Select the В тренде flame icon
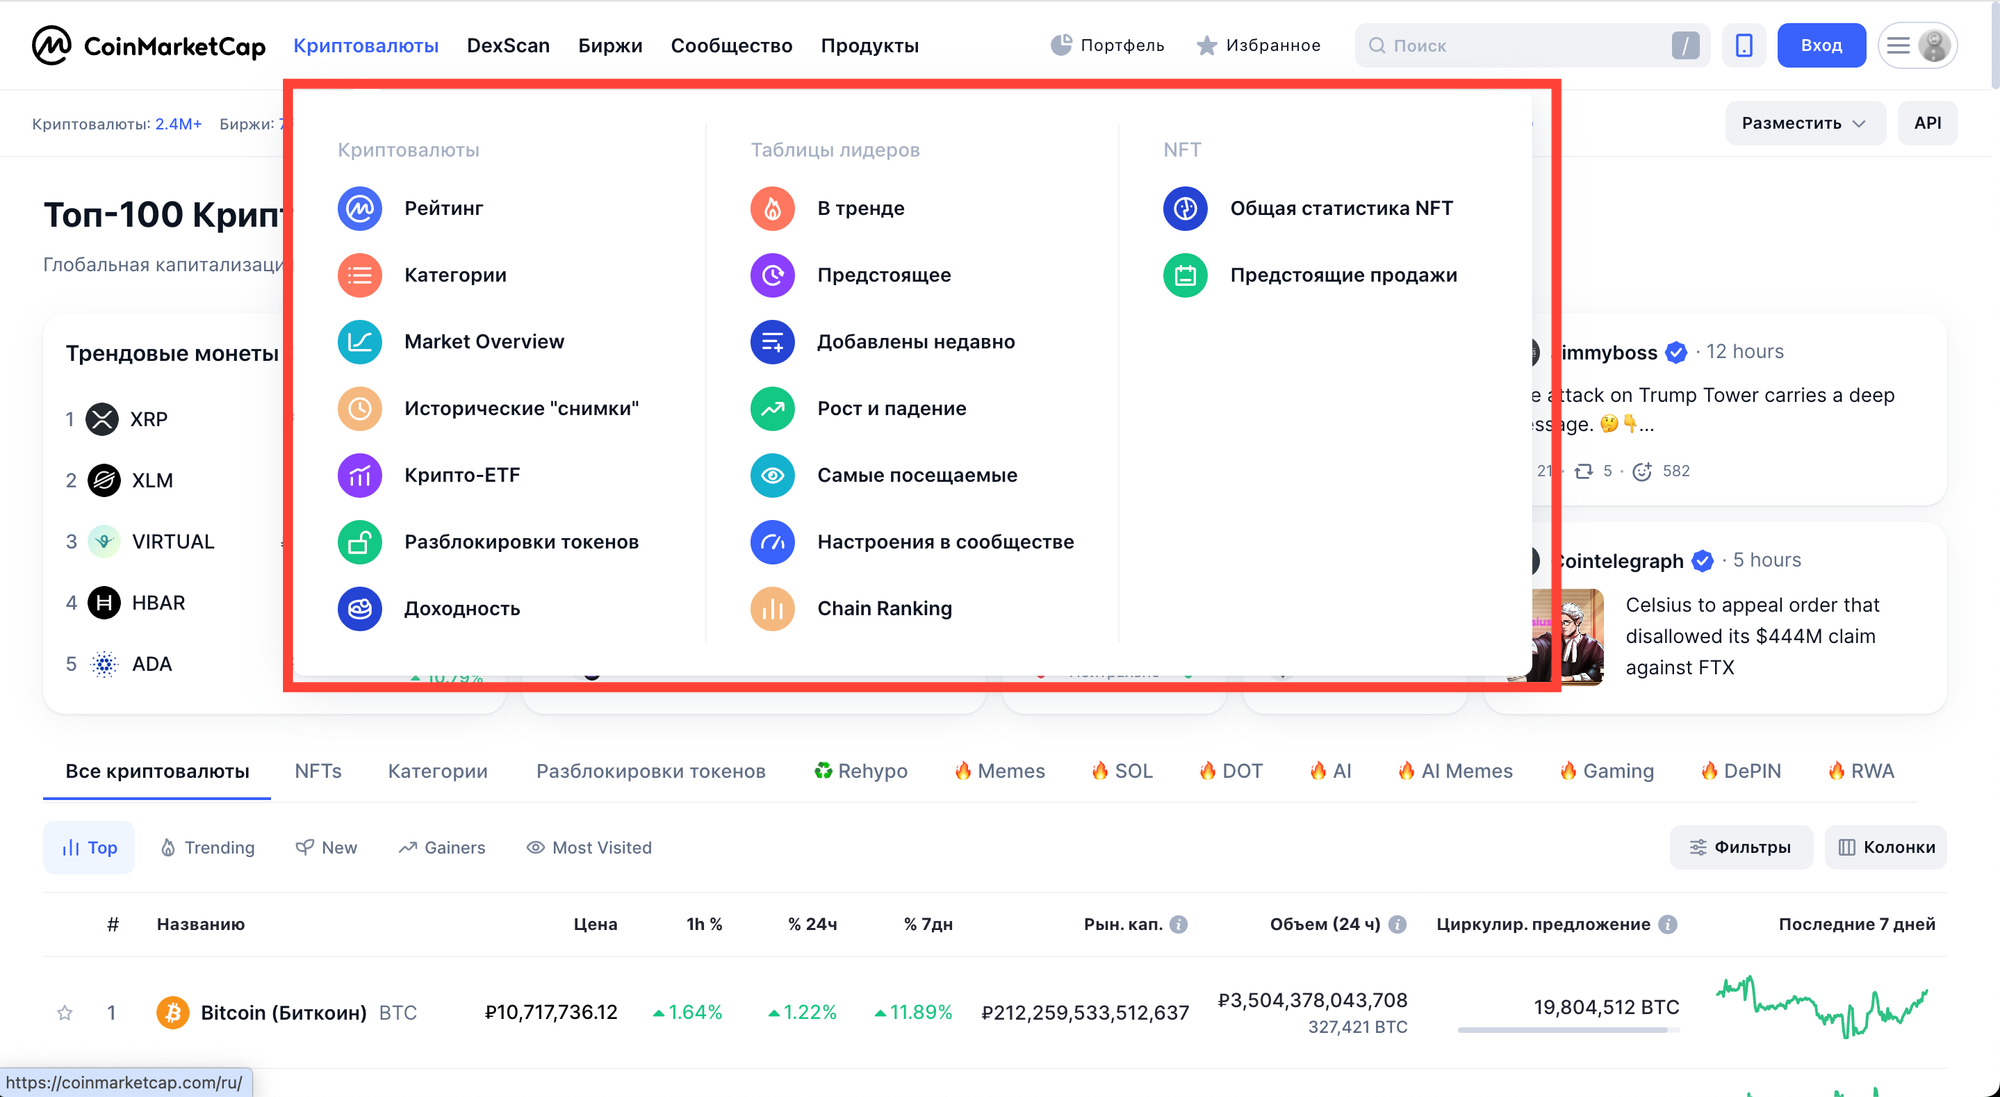The height and width of the screenshot is (1097, 2000). tap(772, 208)
